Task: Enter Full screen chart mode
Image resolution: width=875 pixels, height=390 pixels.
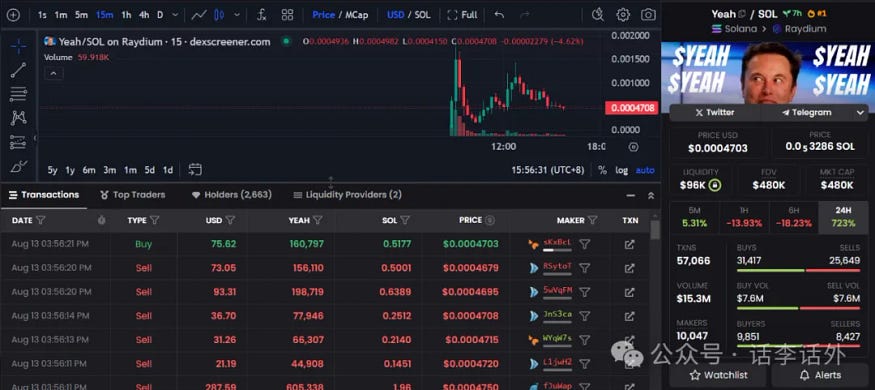Action: 463,15
